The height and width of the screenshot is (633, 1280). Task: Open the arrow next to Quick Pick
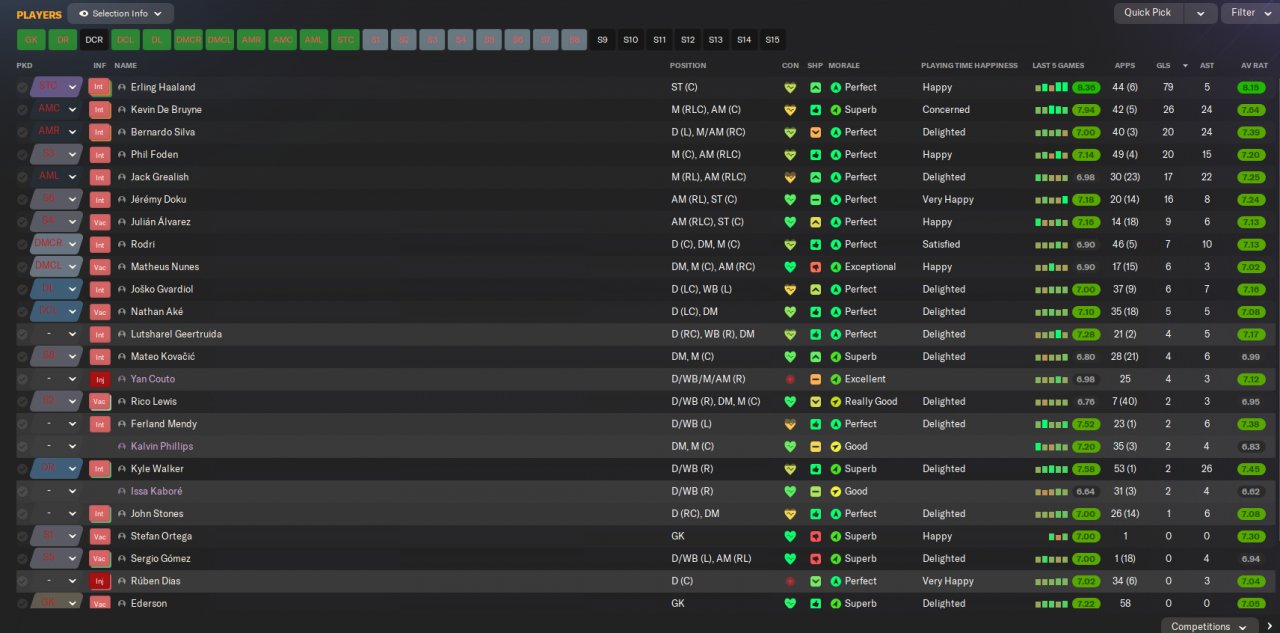[1201, 13]
